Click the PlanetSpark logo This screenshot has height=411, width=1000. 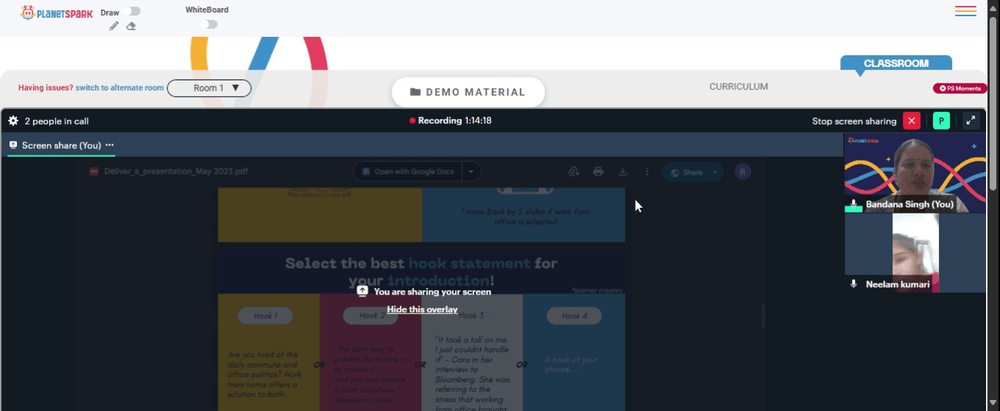pos(56,13)
